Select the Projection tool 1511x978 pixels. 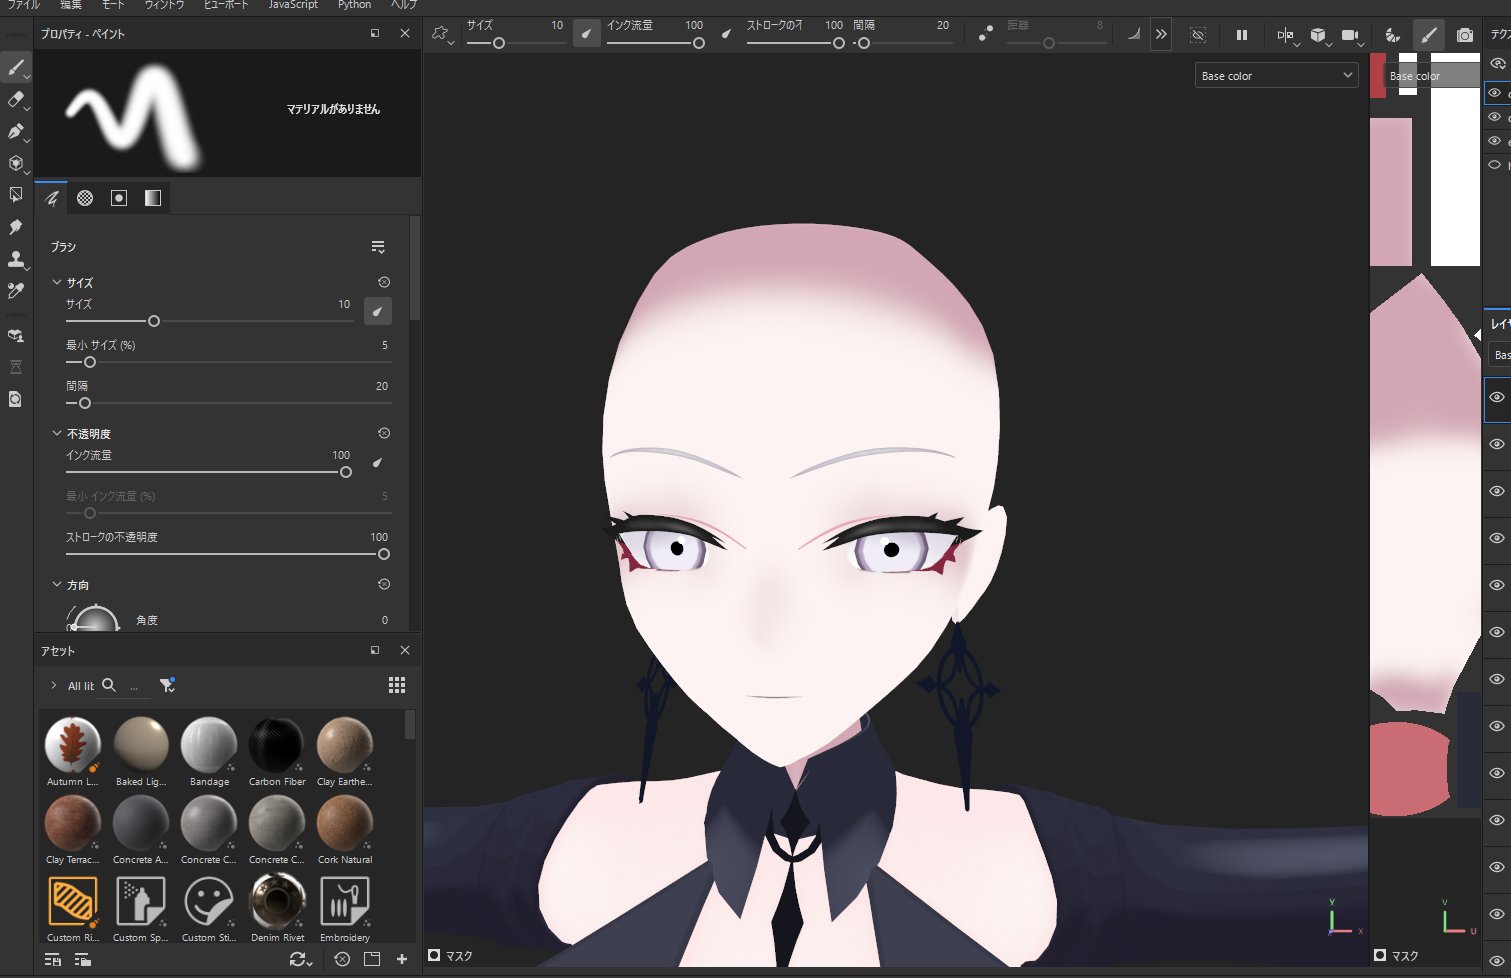point(16,132)
